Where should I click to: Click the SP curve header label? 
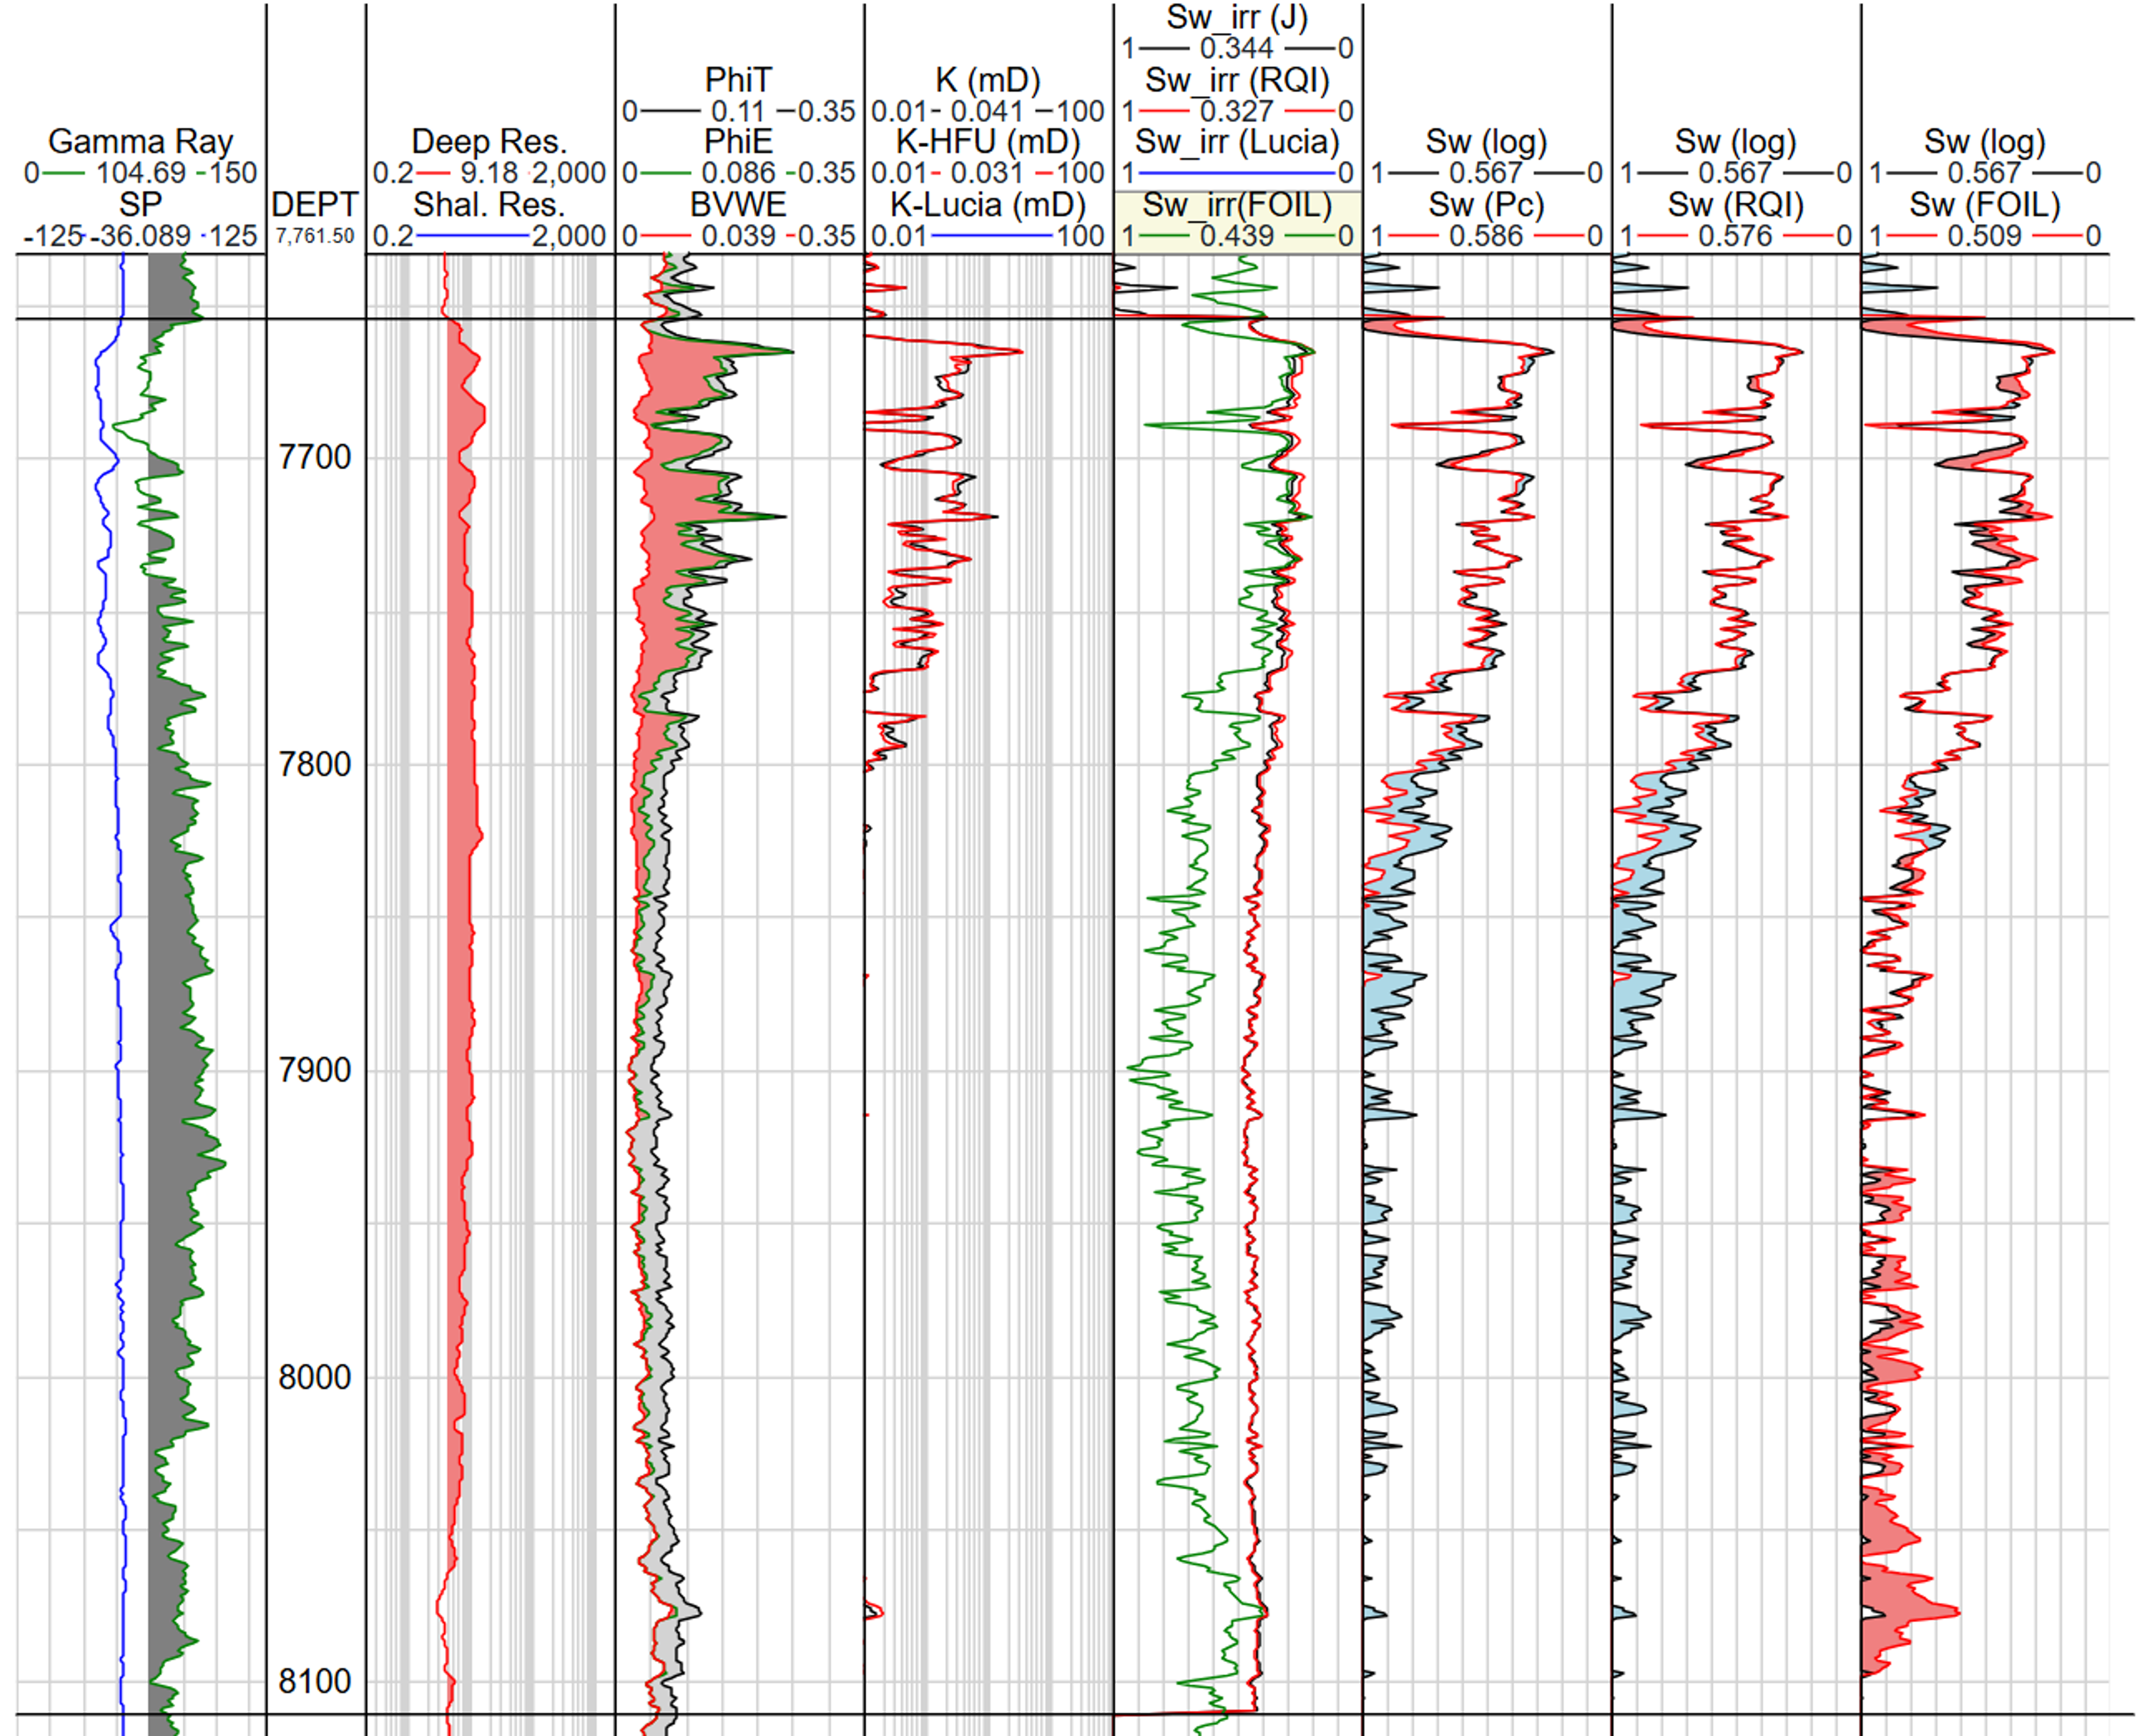point(140,205)
